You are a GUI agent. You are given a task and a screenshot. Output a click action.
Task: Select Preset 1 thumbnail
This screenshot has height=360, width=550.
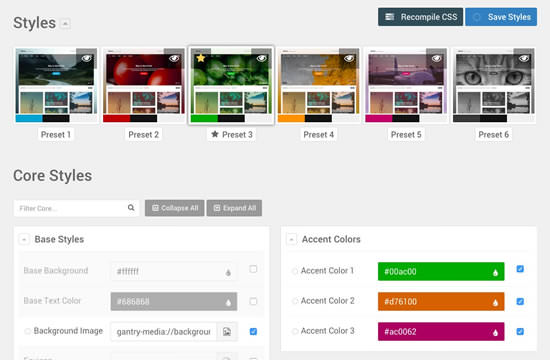click(x=56, y=85)
